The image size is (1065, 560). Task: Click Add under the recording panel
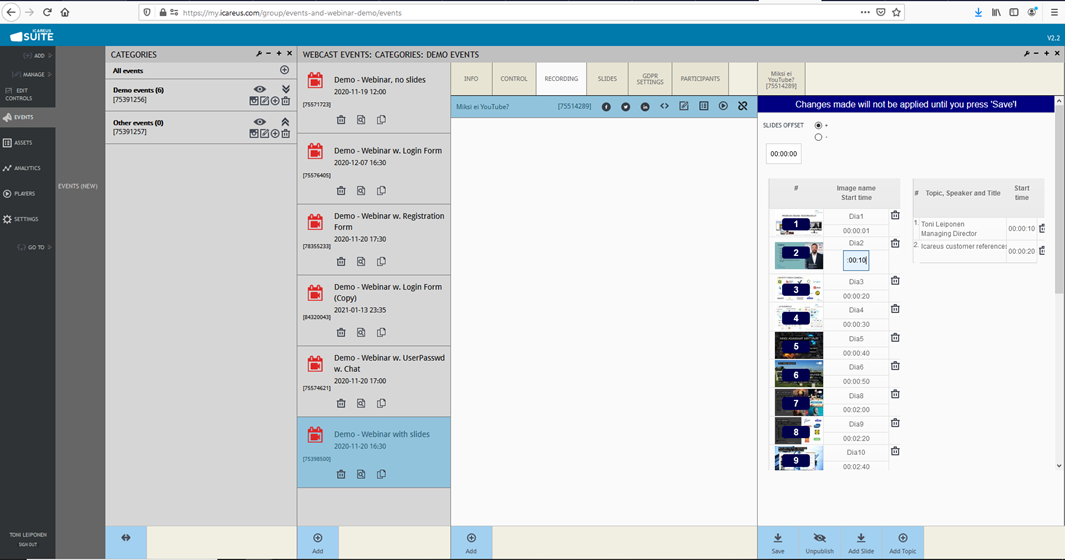(471, 543)
